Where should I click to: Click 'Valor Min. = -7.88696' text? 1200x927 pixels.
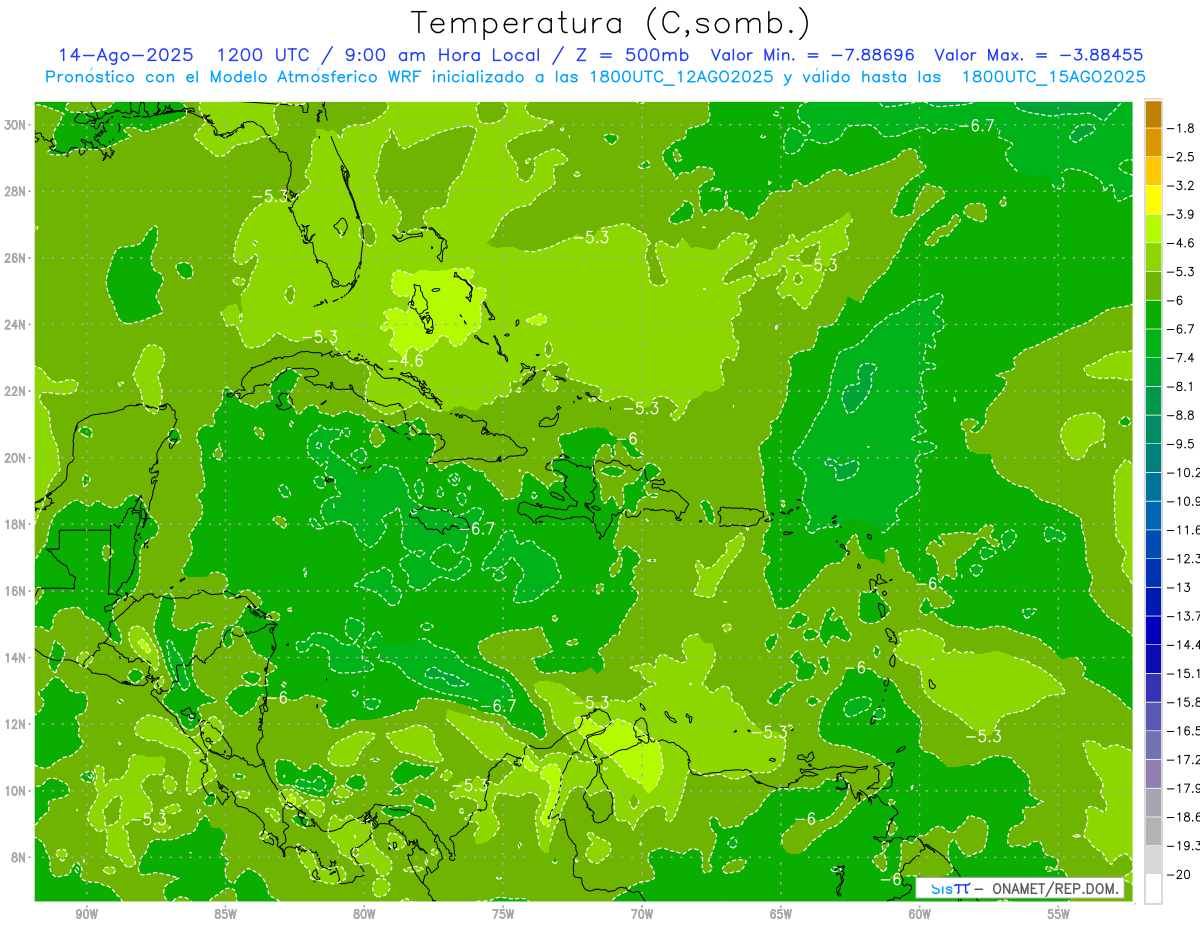[813, 55]
